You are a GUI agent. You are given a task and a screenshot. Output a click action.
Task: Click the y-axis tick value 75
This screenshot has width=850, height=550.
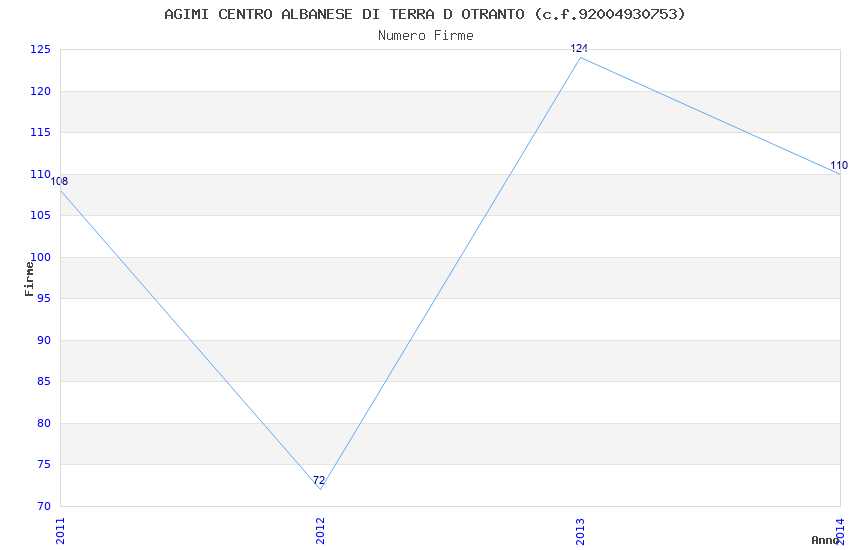click(x=44, y=464)
